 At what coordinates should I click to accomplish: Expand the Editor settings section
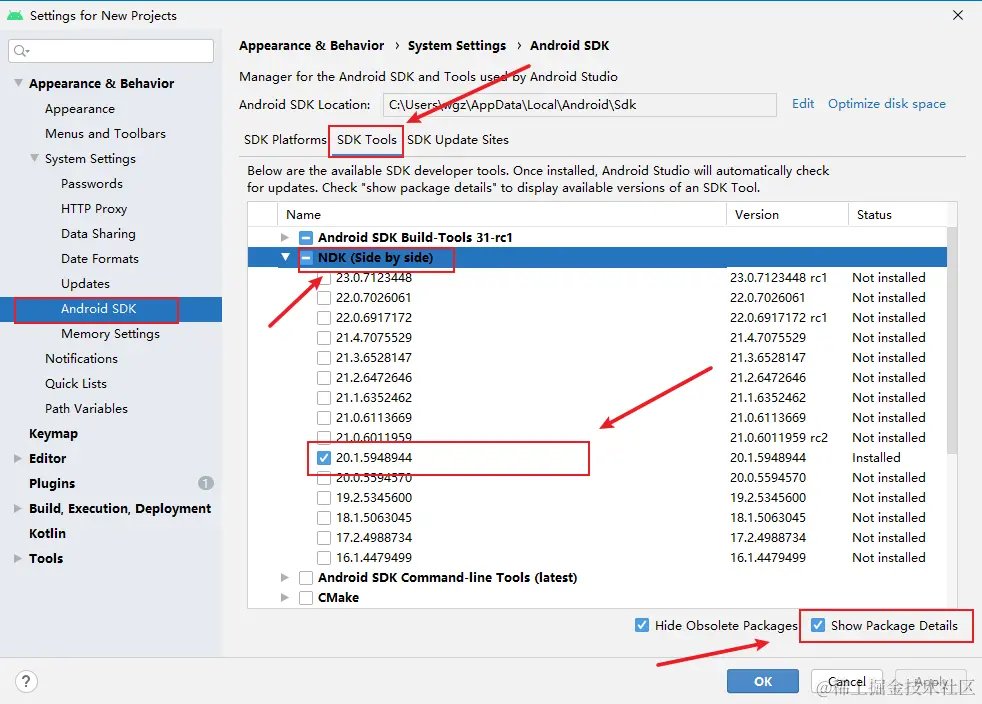point(18,458)
